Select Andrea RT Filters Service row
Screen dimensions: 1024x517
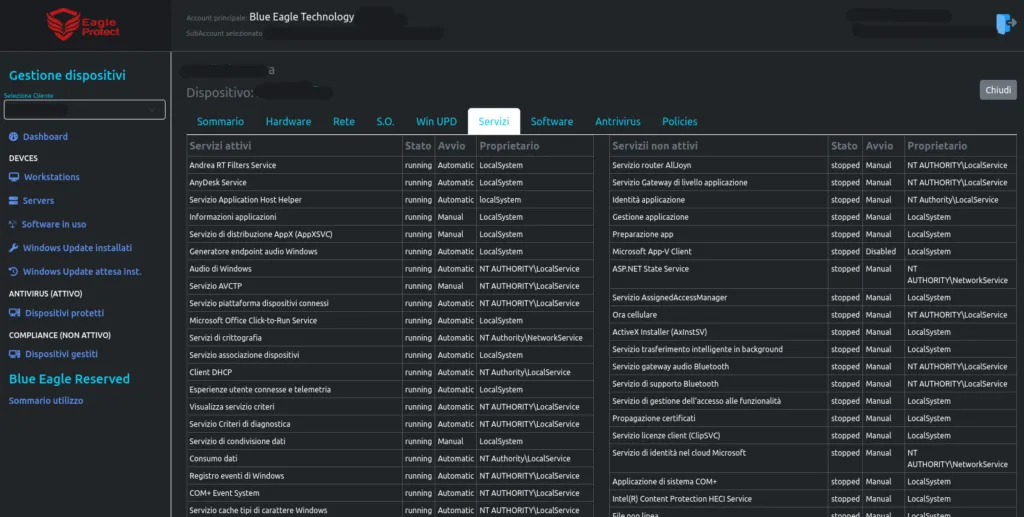pyautogui.click(x=390, y=165)
